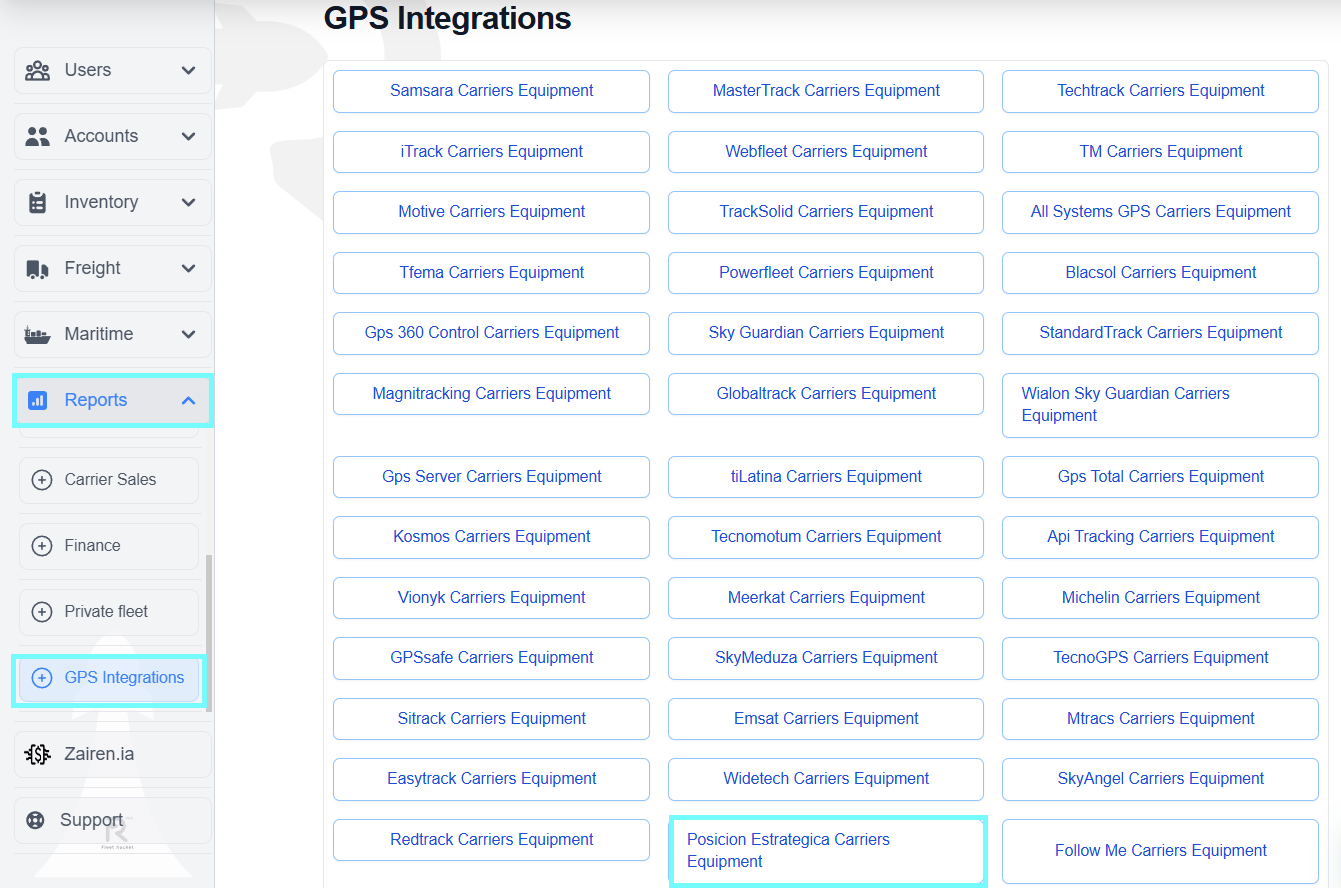The height and width of the screenshot is (888, 1341).
Task: Select GPS Integrations in the sidebar
Action: click(x=109, y=678)
